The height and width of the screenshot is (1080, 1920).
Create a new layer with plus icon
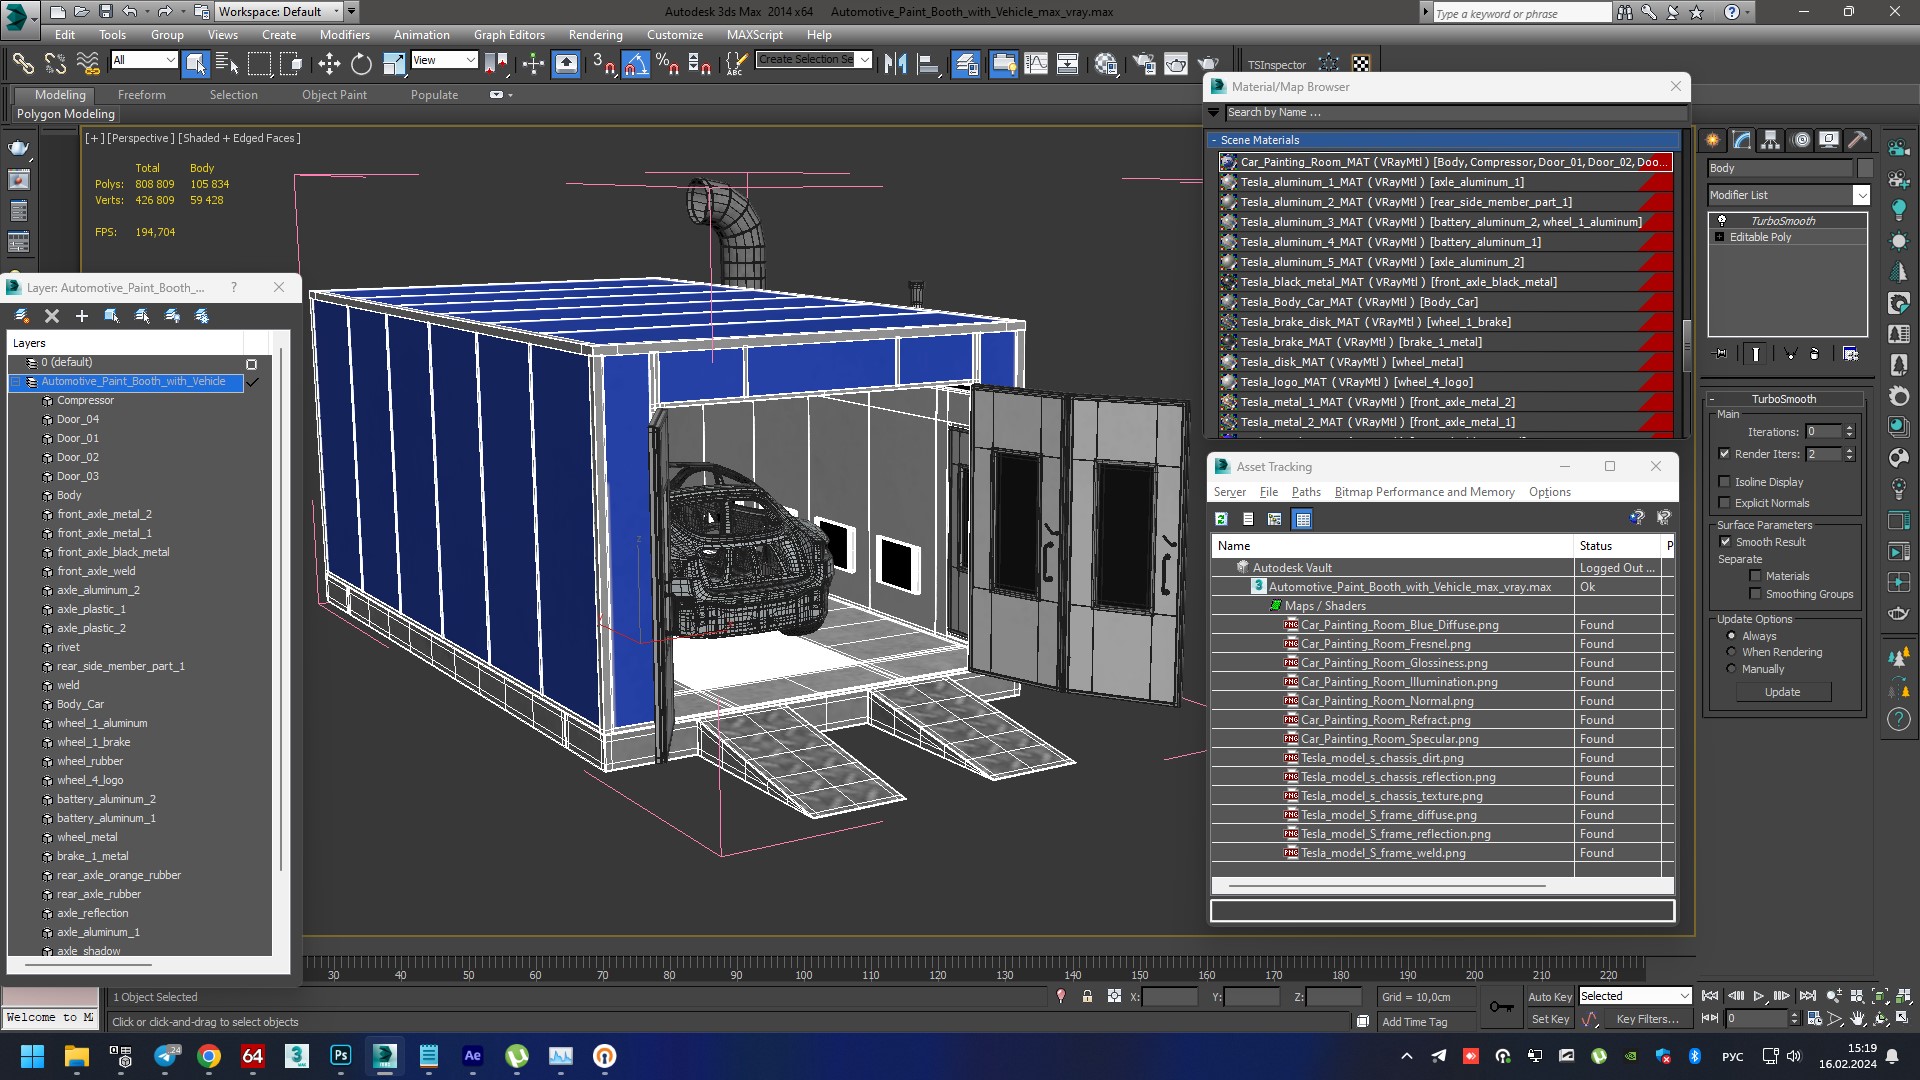coord(82,316)
